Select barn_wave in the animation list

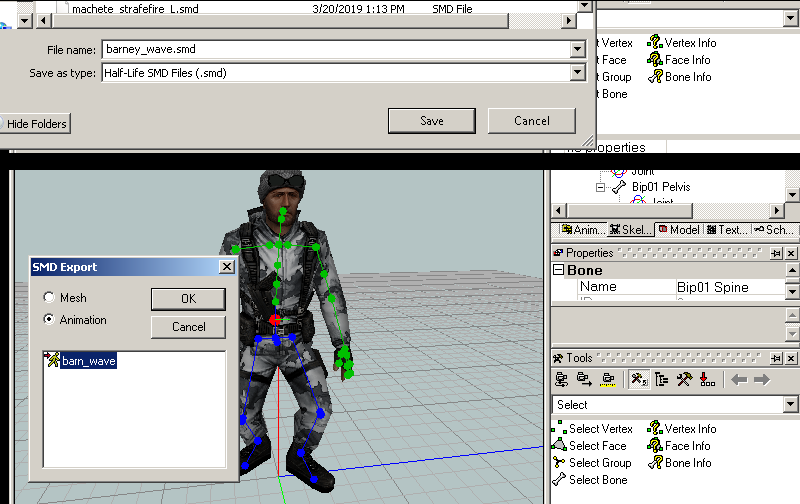point(88,361)
